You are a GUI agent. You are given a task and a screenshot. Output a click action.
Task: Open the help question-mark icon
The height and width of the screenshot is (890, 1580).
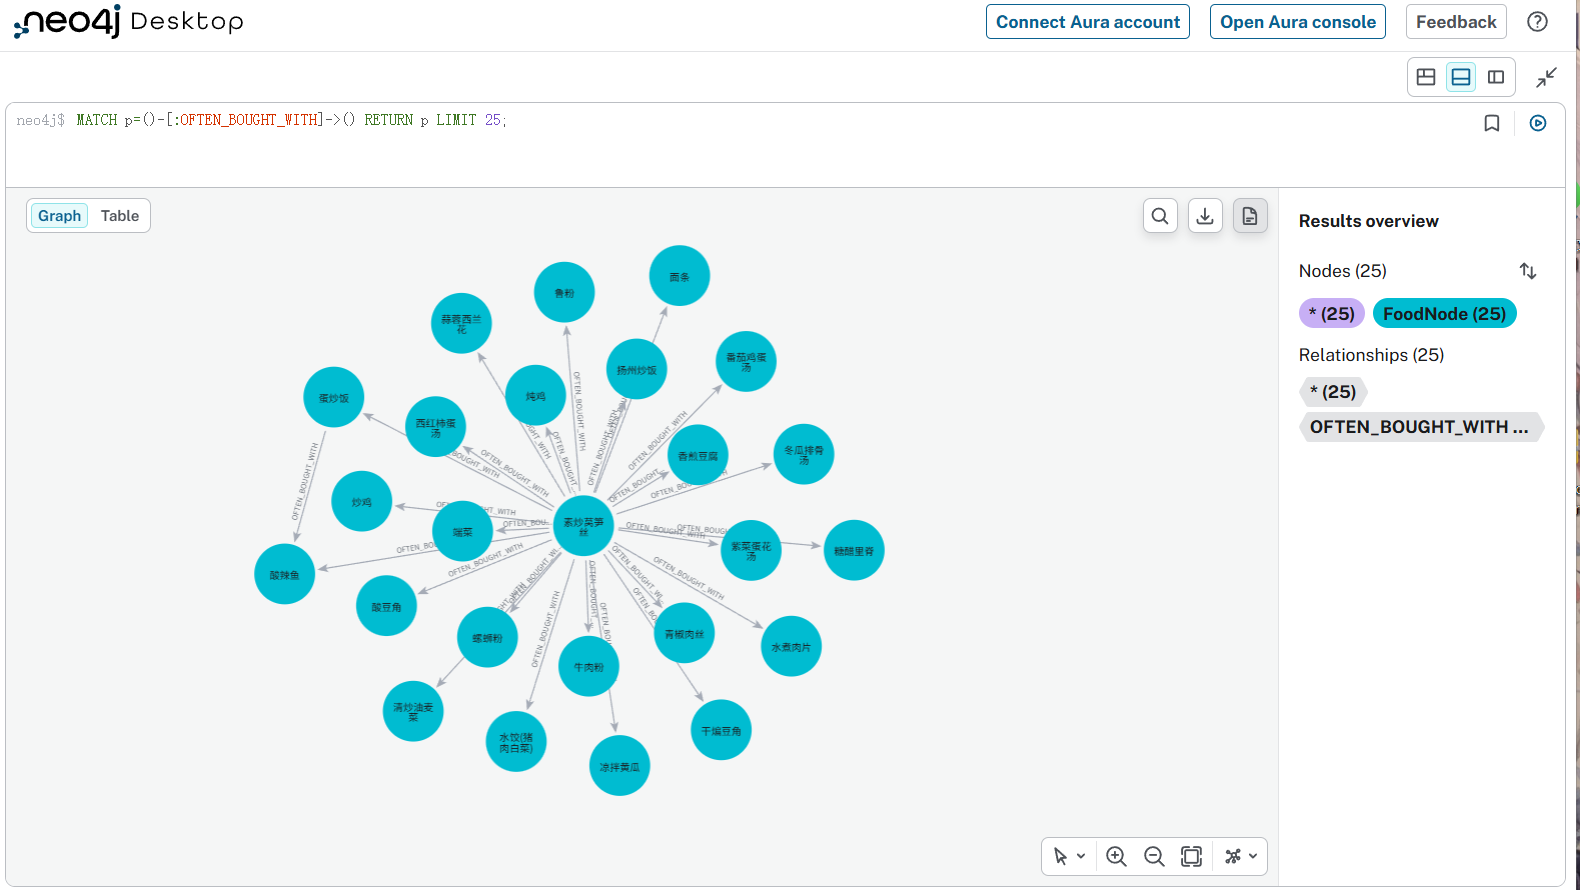pyautogui.click(x=1537, y=22)
